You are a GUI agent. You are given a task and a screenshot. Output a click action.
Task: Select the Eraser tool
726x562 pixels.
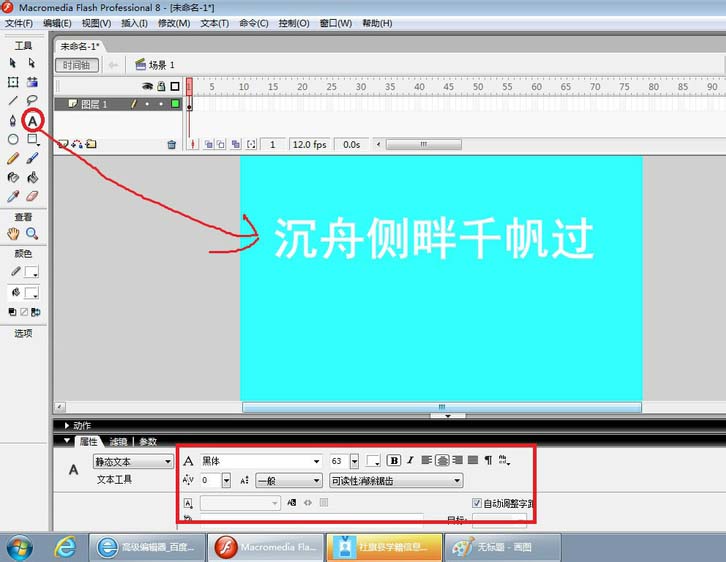(x=32, y=196)
